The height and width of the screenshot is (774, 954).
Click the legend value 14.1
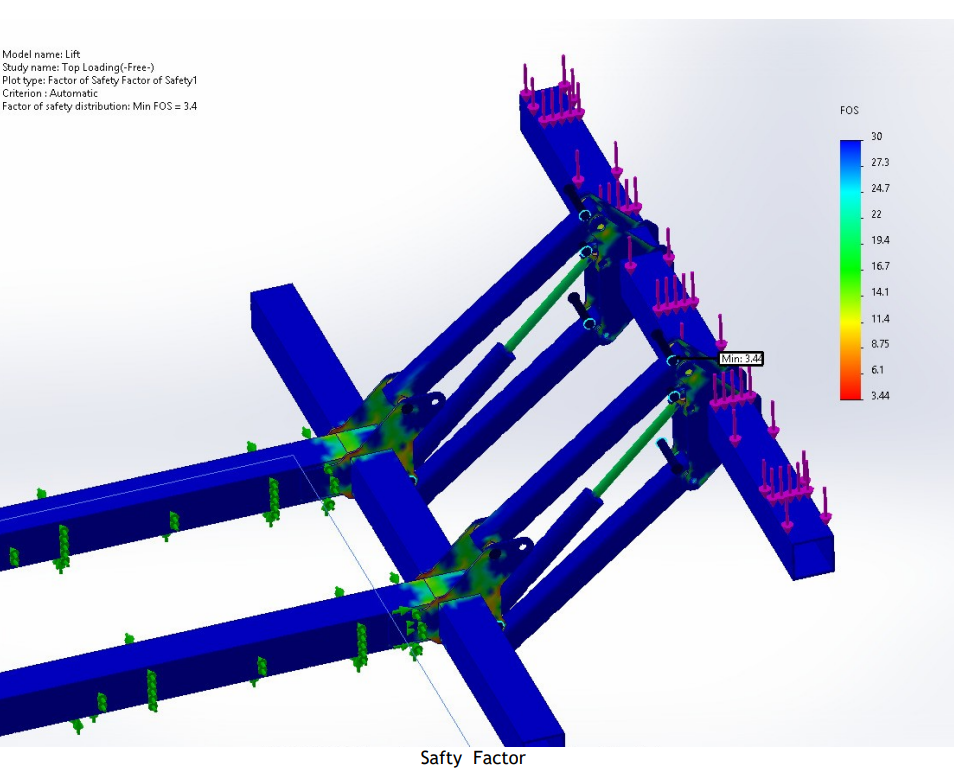coord(880,292)
